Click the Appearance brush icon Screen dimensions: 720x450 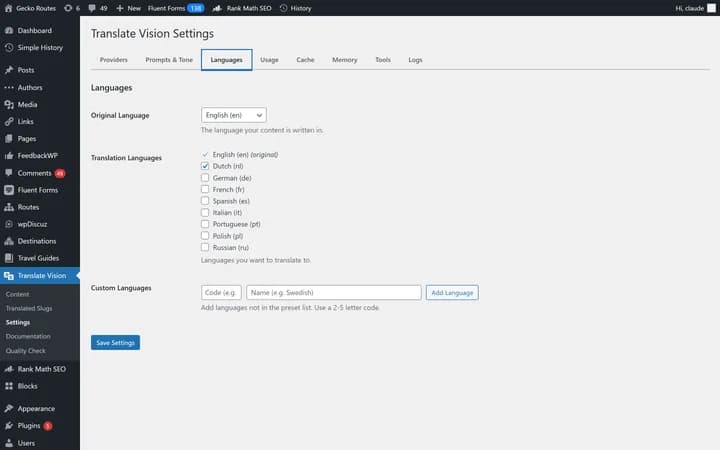pyautogui.click(x=9, y=409)
